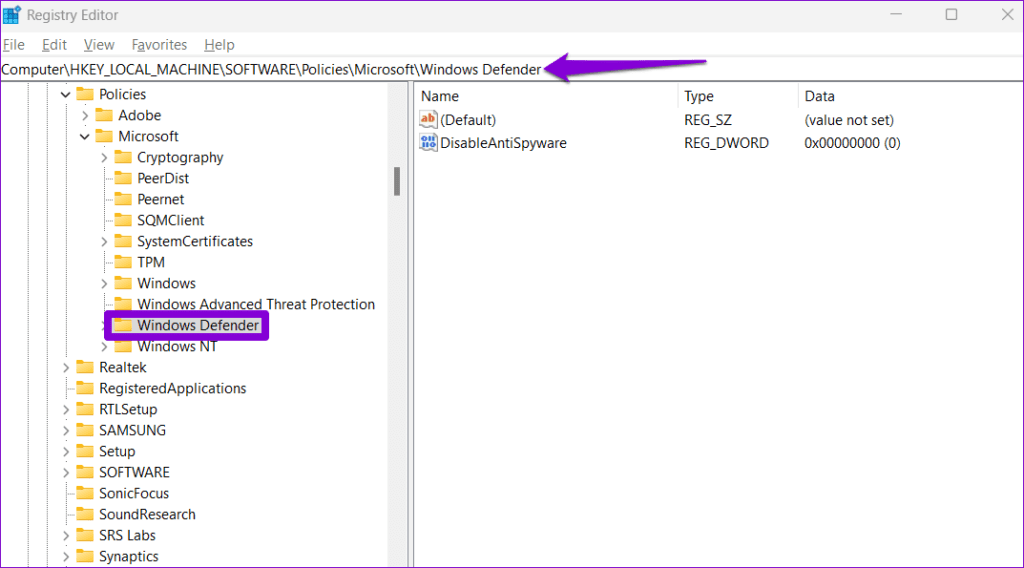Select the Windows Defender folder icon
Screen dimensions: 1024x568
point(123,326)
